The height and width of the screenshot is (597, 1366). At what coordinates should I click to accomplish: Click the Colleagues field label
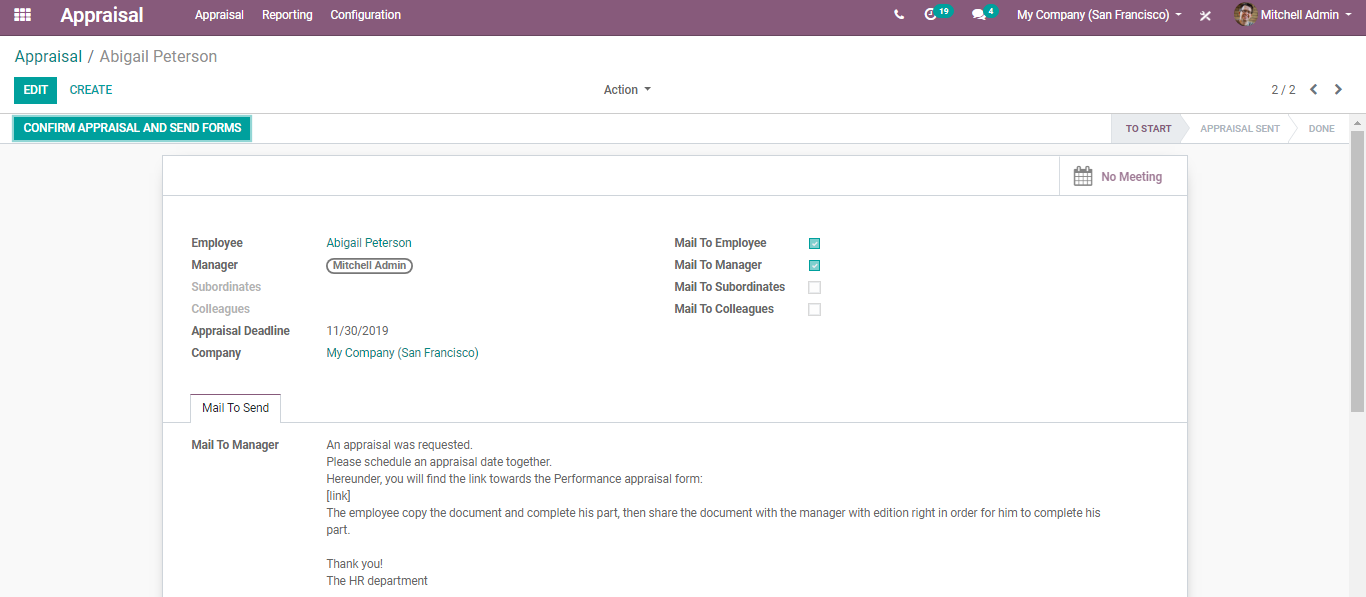pos(220,309)
